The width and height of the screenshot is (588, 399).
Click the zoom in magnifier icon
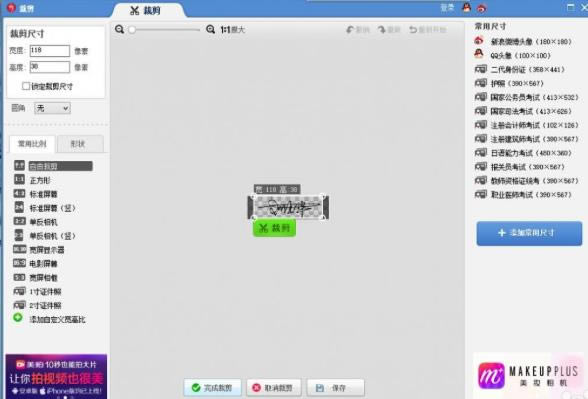pos(211,29)
